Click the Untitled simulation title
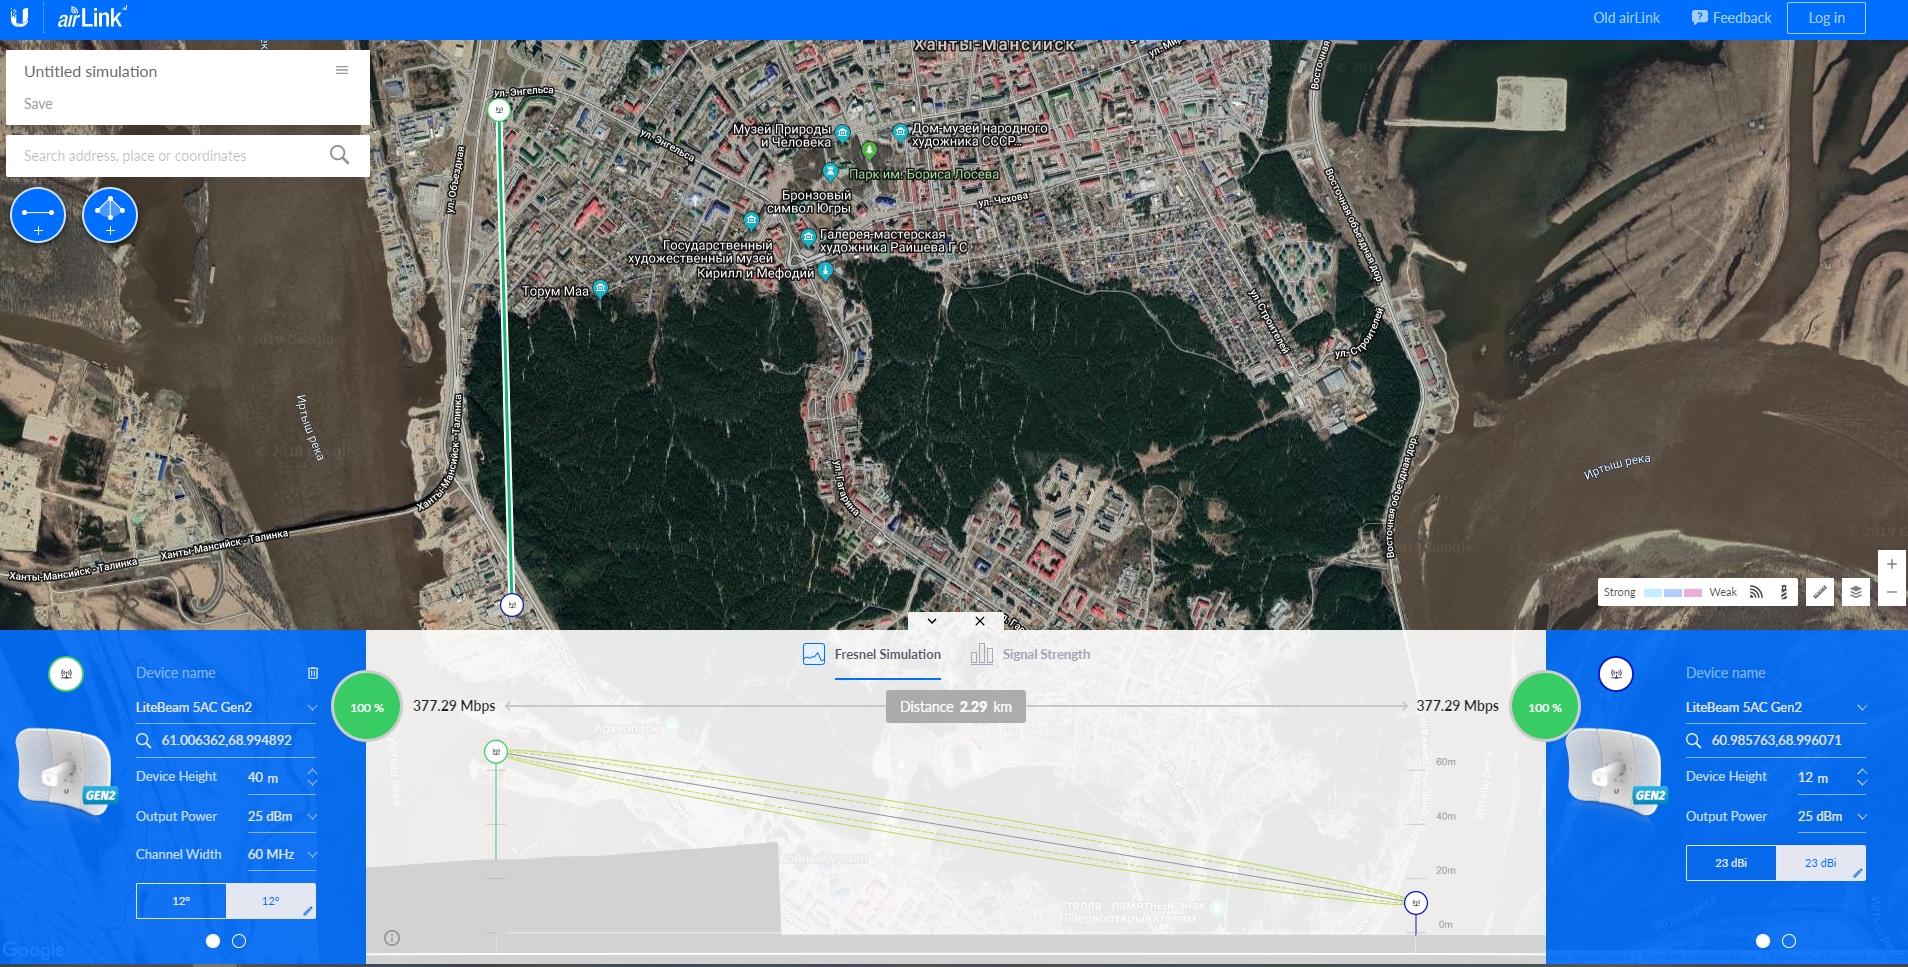The image size is (1908, 967). (91, 72)
